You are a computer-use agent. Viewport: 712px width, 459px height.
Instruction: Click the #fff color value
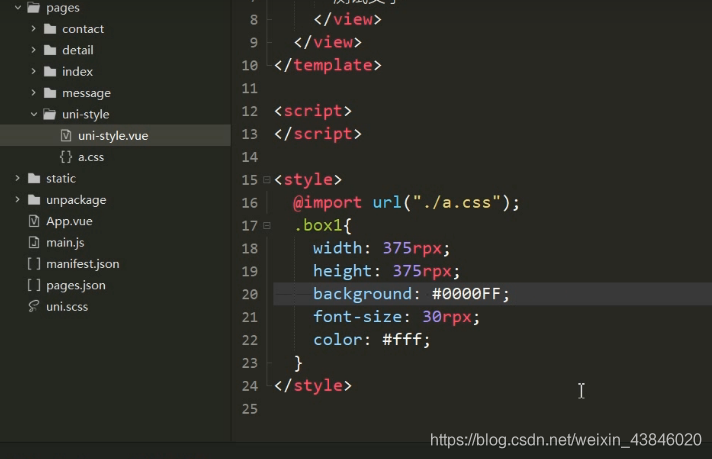(402, 339)
